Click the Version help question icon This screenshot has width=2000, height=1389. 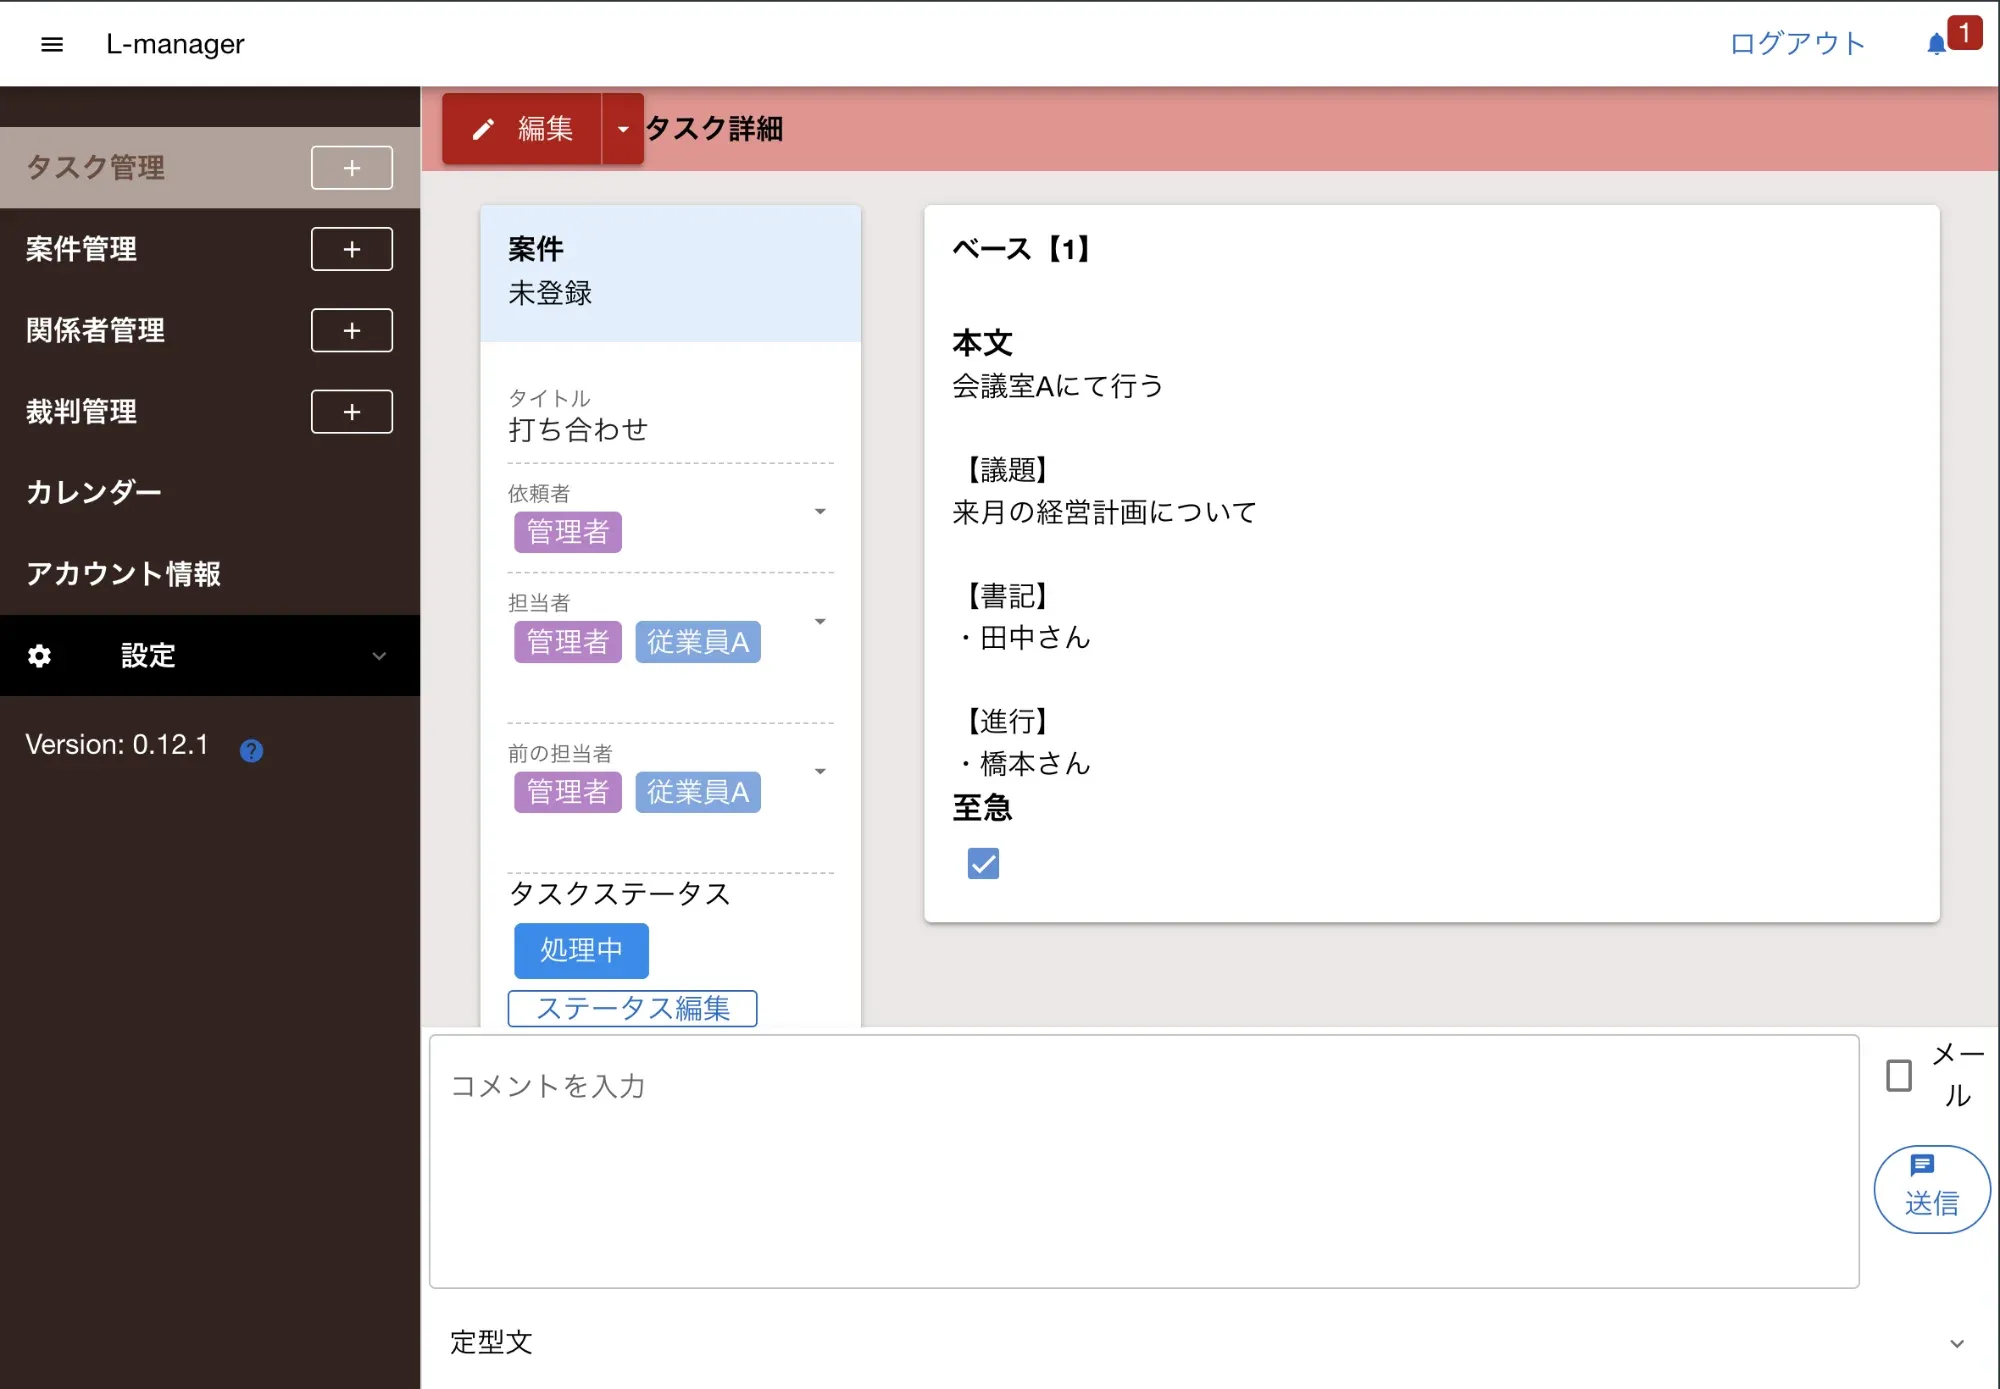(x=251, y=750)
